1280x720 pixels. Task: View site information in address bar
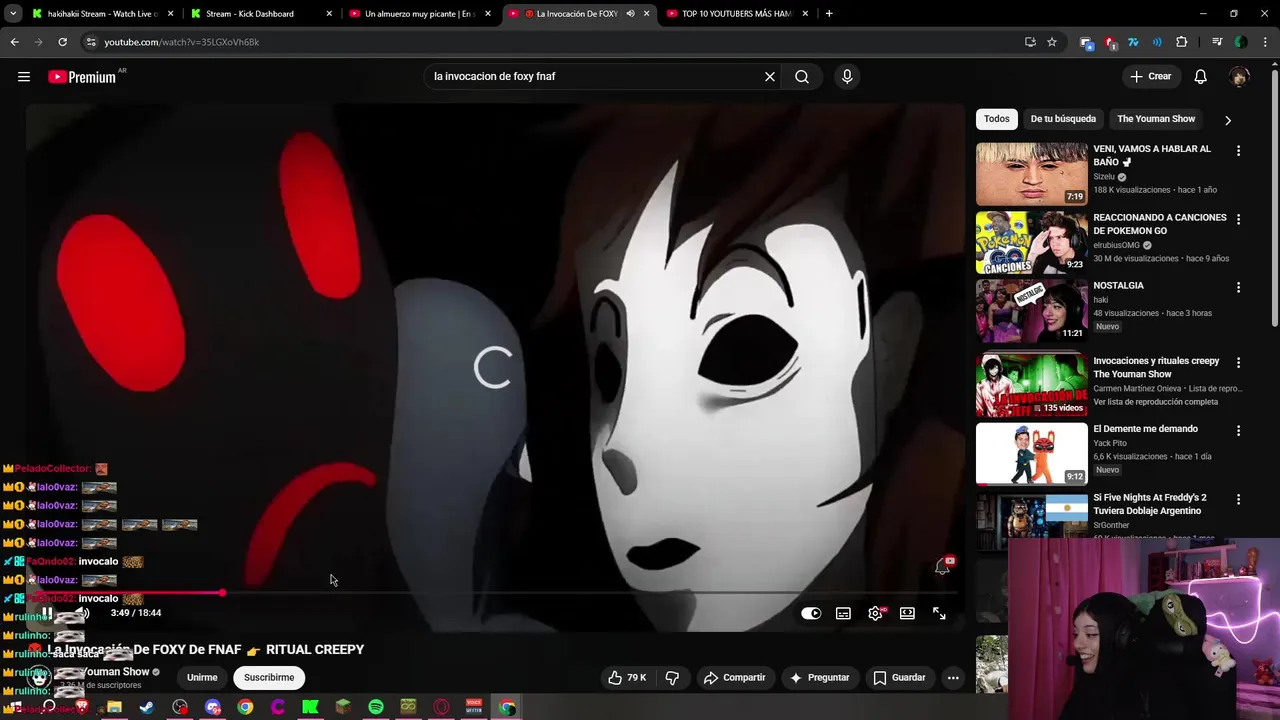pyautogui.click(x=91, y=42)
